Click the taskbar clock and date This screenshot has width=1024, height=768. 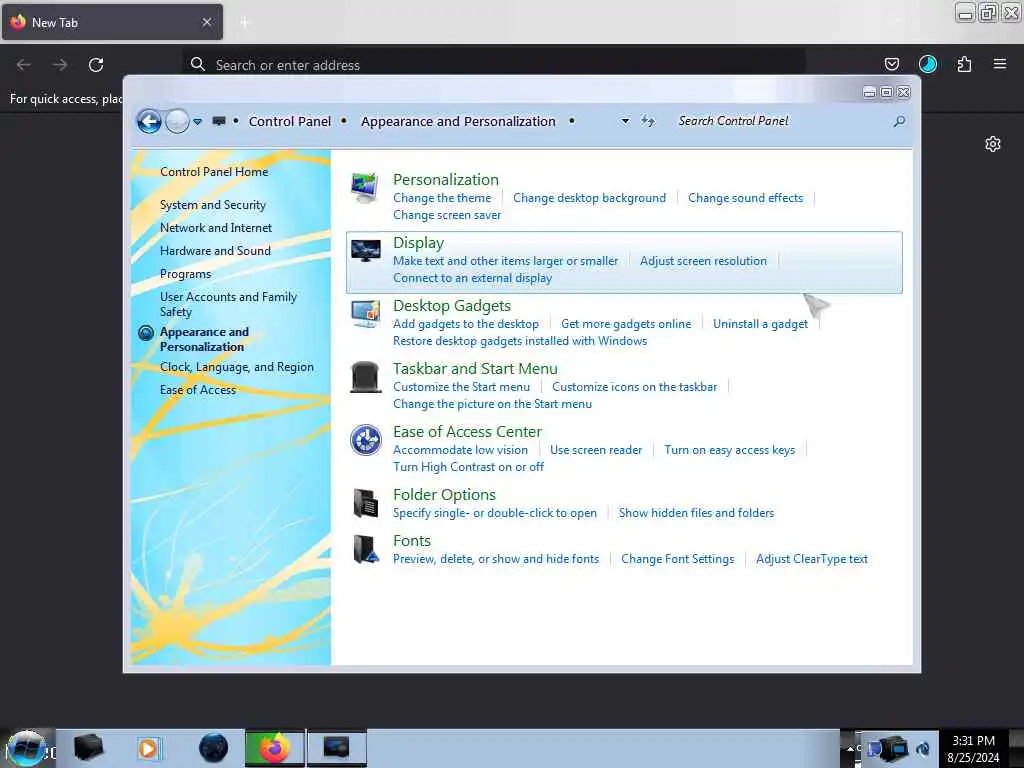pyautogui.click(x=974, y=748)
